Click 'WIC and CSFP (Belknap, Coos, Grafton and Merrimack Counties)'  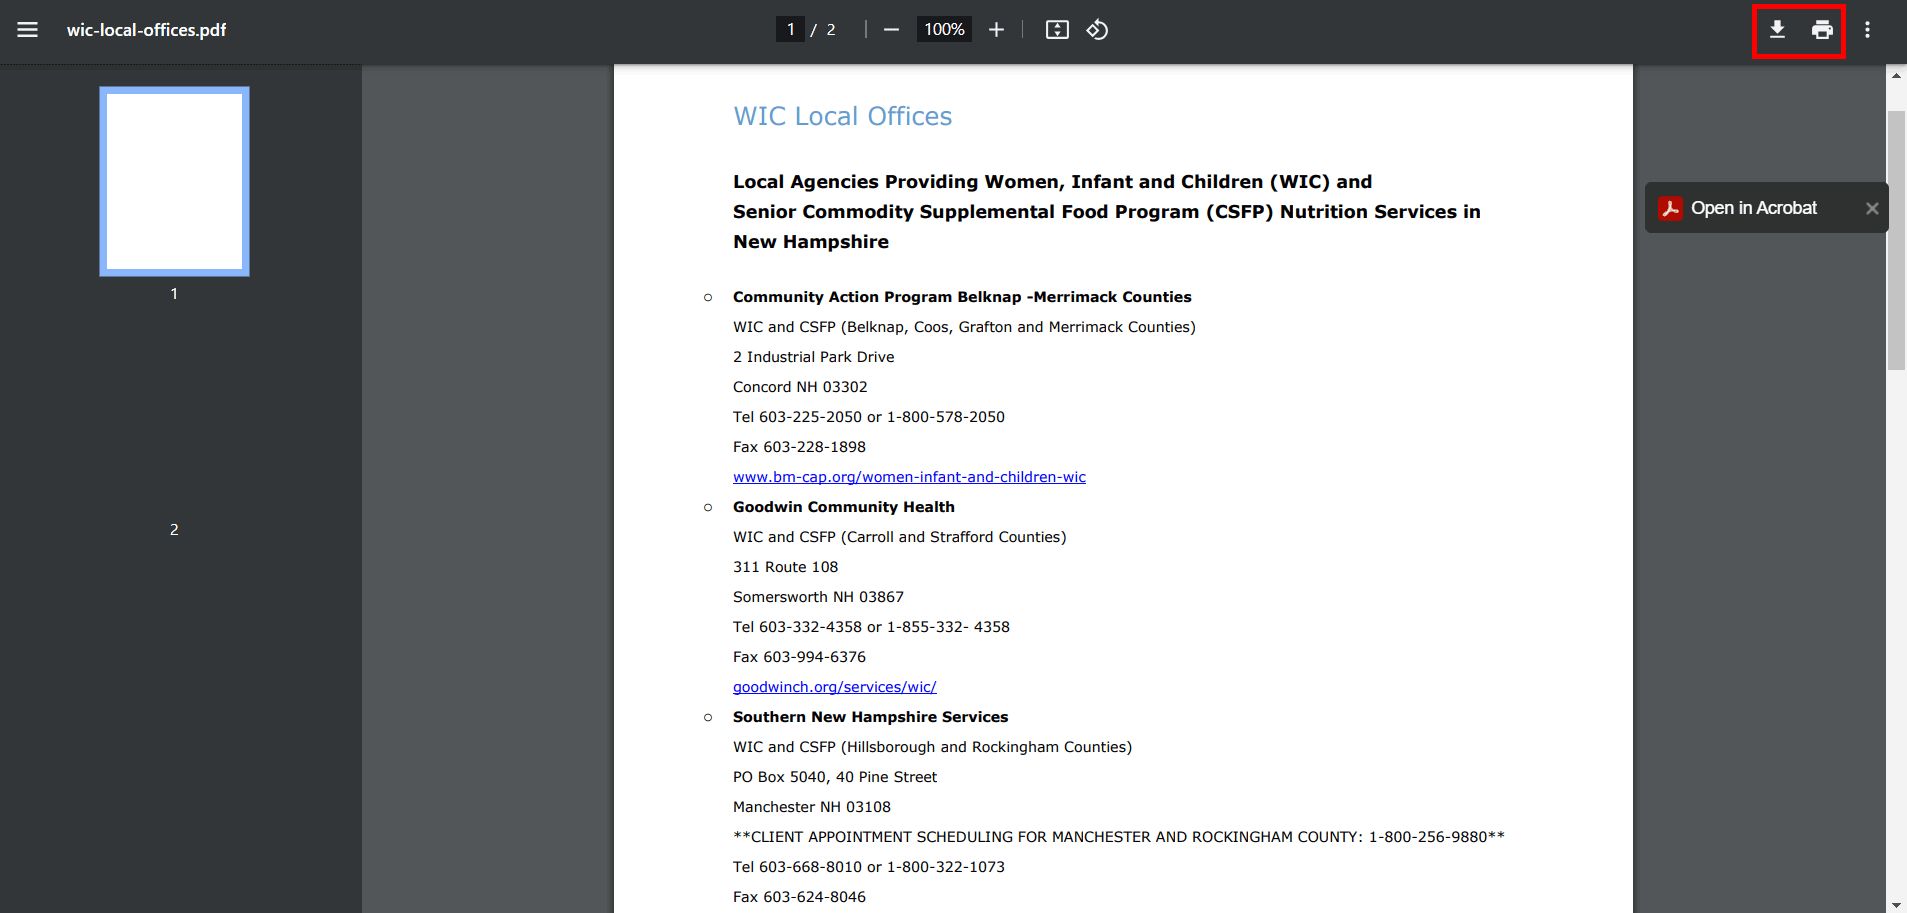click(x=964, y=327)
